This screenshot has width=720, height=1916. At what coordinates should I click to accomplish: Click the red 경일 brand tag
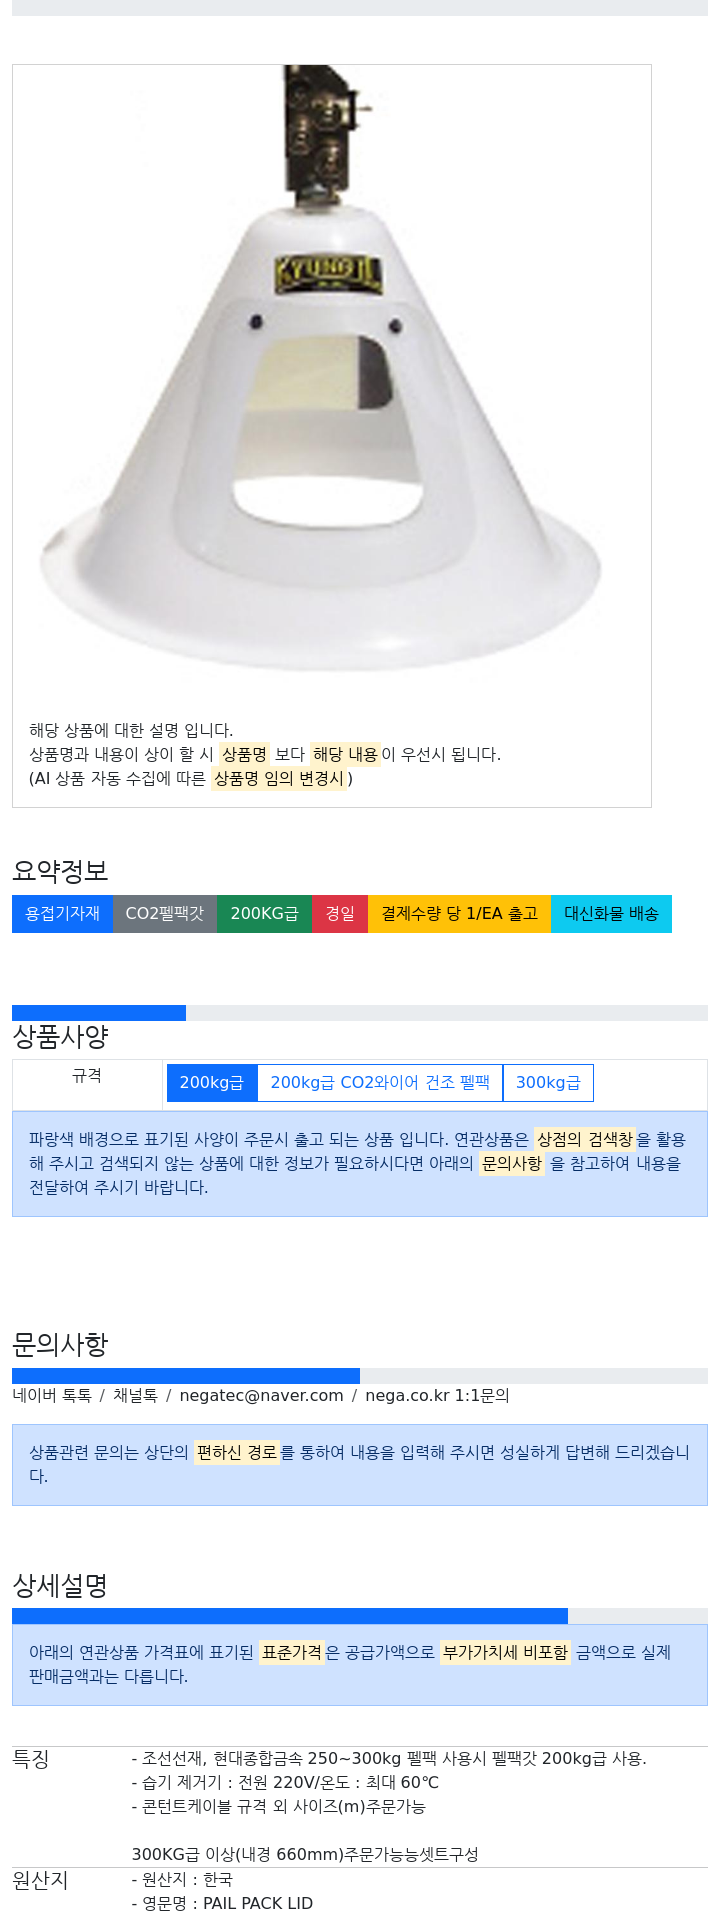340,914
